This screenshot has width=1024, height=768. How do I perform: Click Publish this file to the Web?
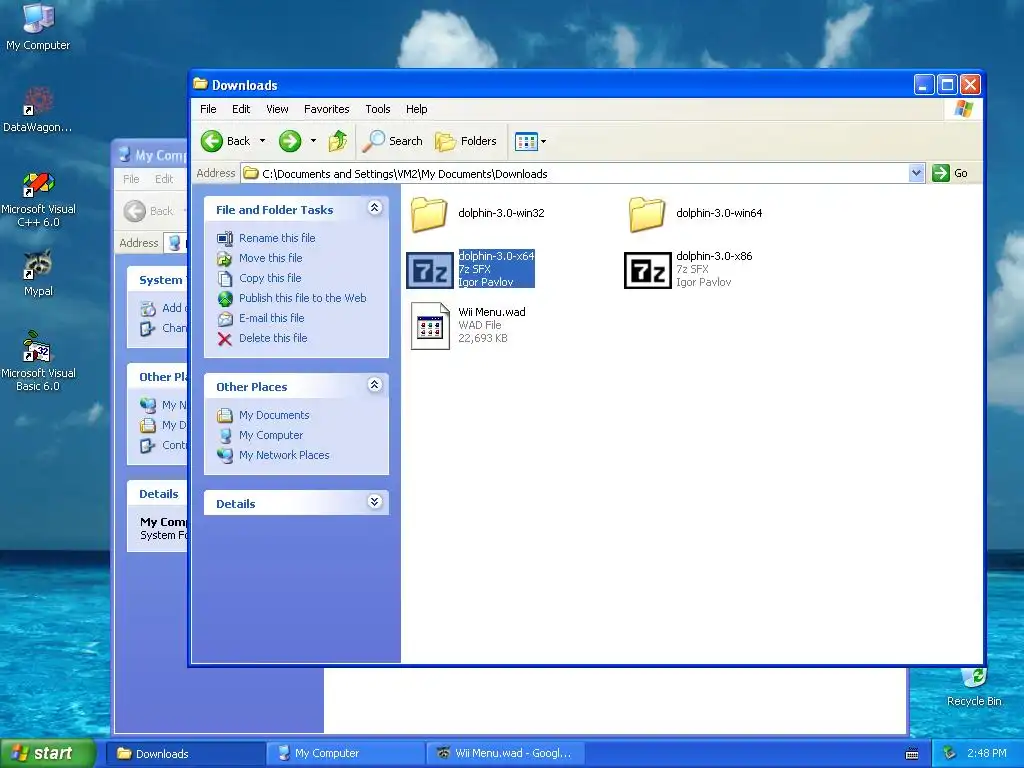click(302, 298)
